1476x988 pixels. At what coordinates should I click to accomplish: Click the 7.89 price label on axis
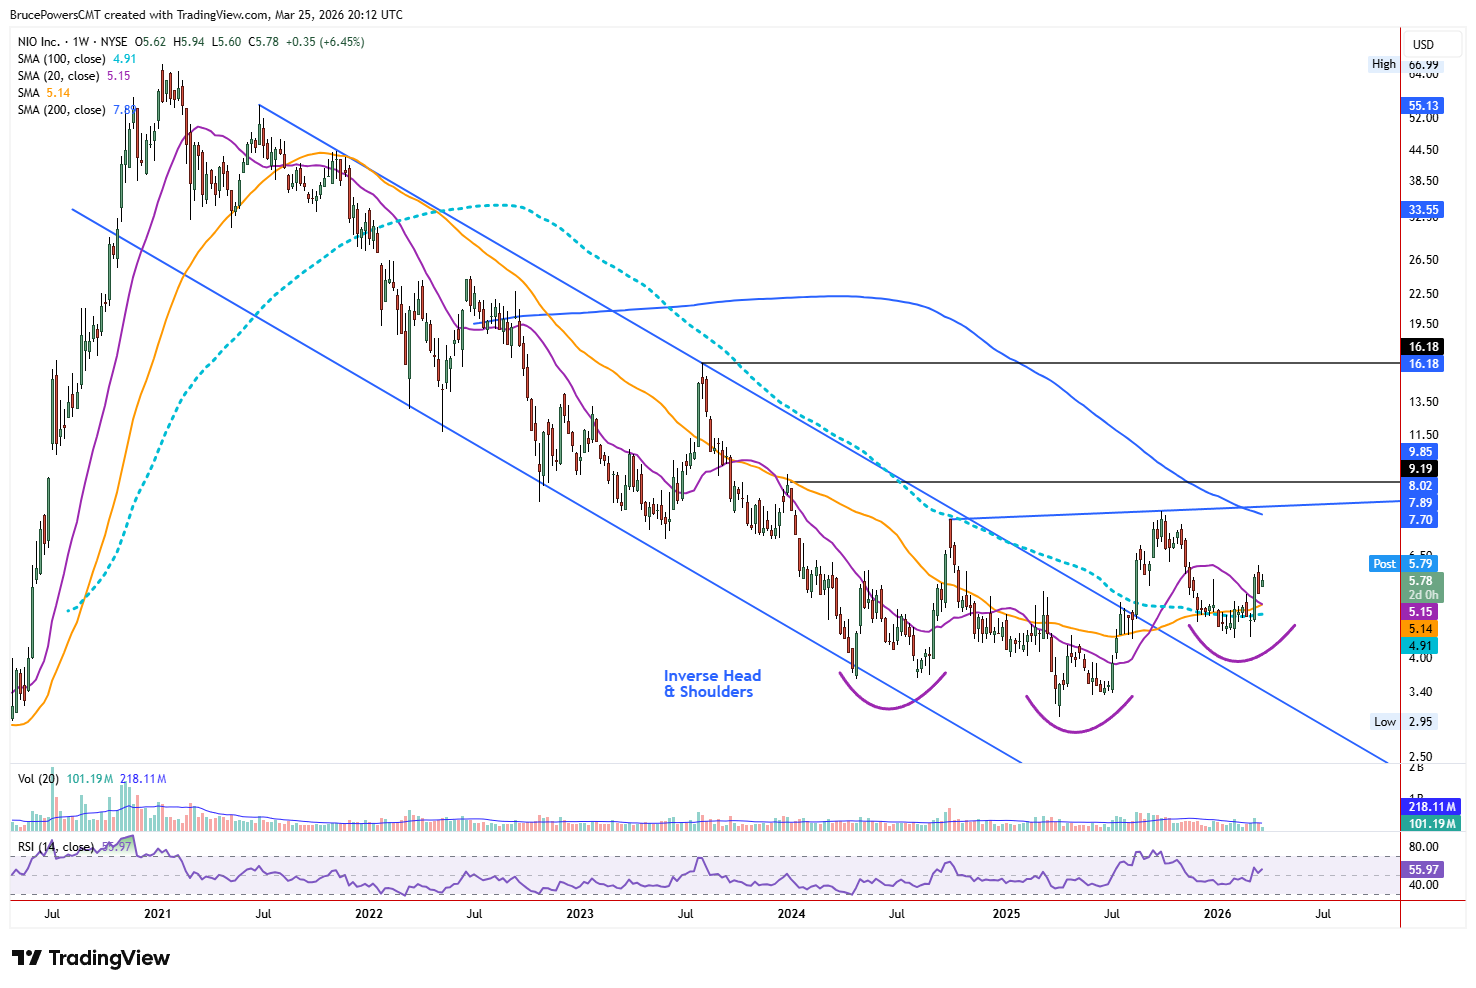(1420, 503)
